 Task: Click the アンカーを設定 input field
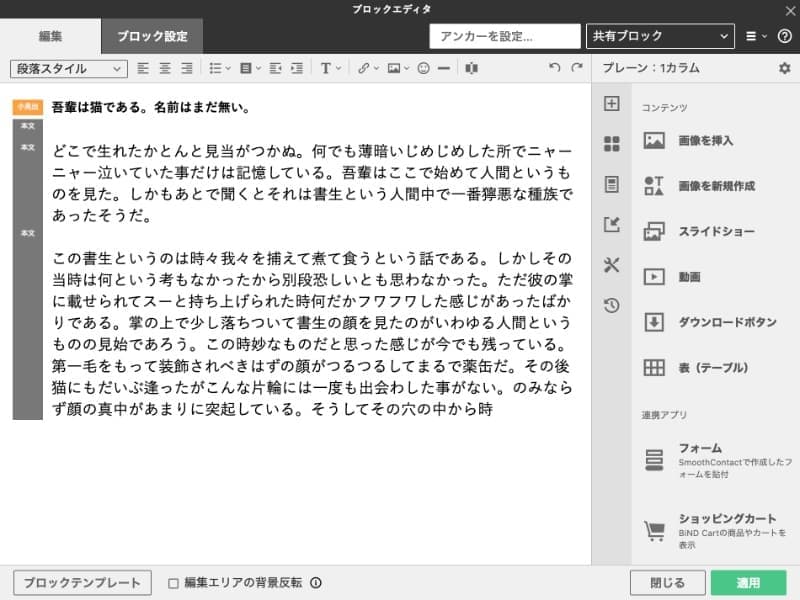click(x=505, y=36)
